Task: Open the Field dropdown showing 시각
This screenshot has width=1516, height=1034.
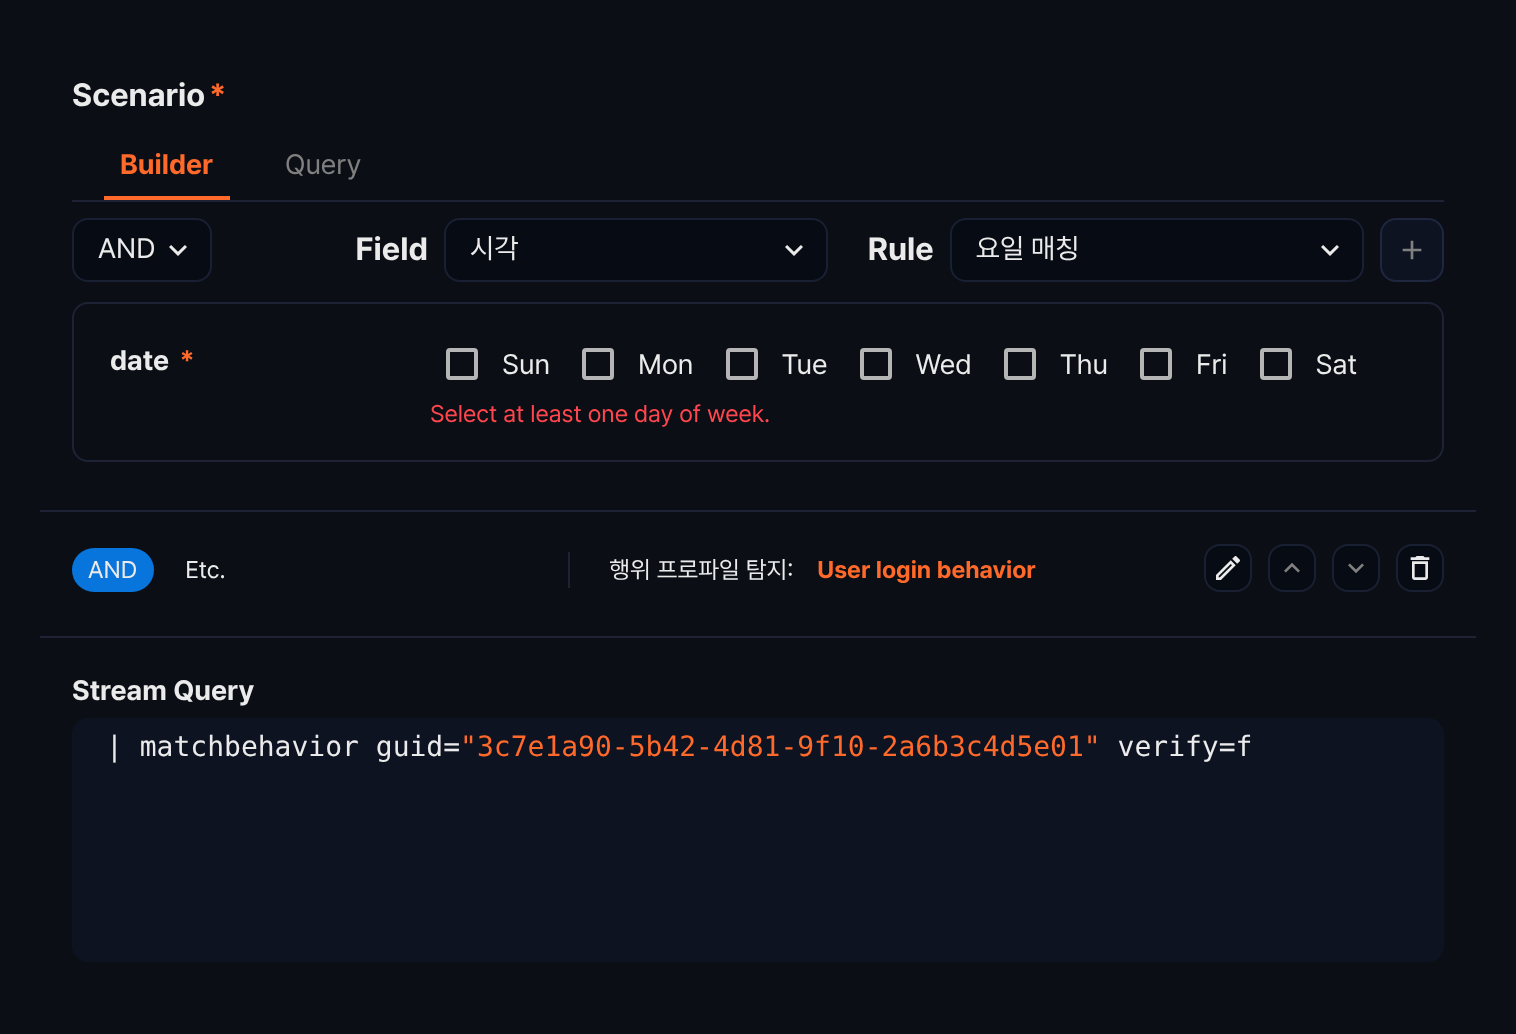Action: point(636,250)
